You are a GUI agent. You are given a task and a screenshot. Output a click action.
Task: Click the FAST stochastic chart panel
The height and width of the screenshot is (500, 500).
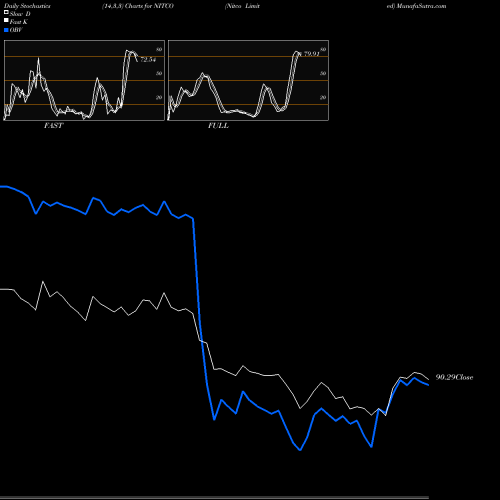84,80
